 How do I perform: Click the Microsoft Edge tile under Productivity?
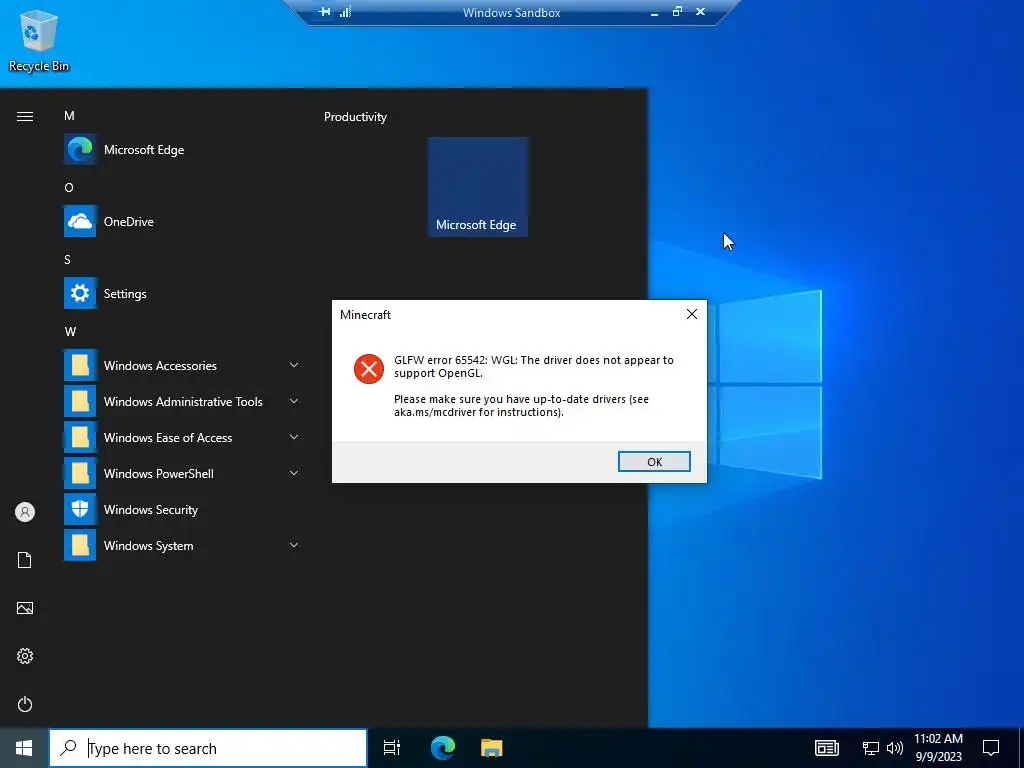tap(477, 187)
